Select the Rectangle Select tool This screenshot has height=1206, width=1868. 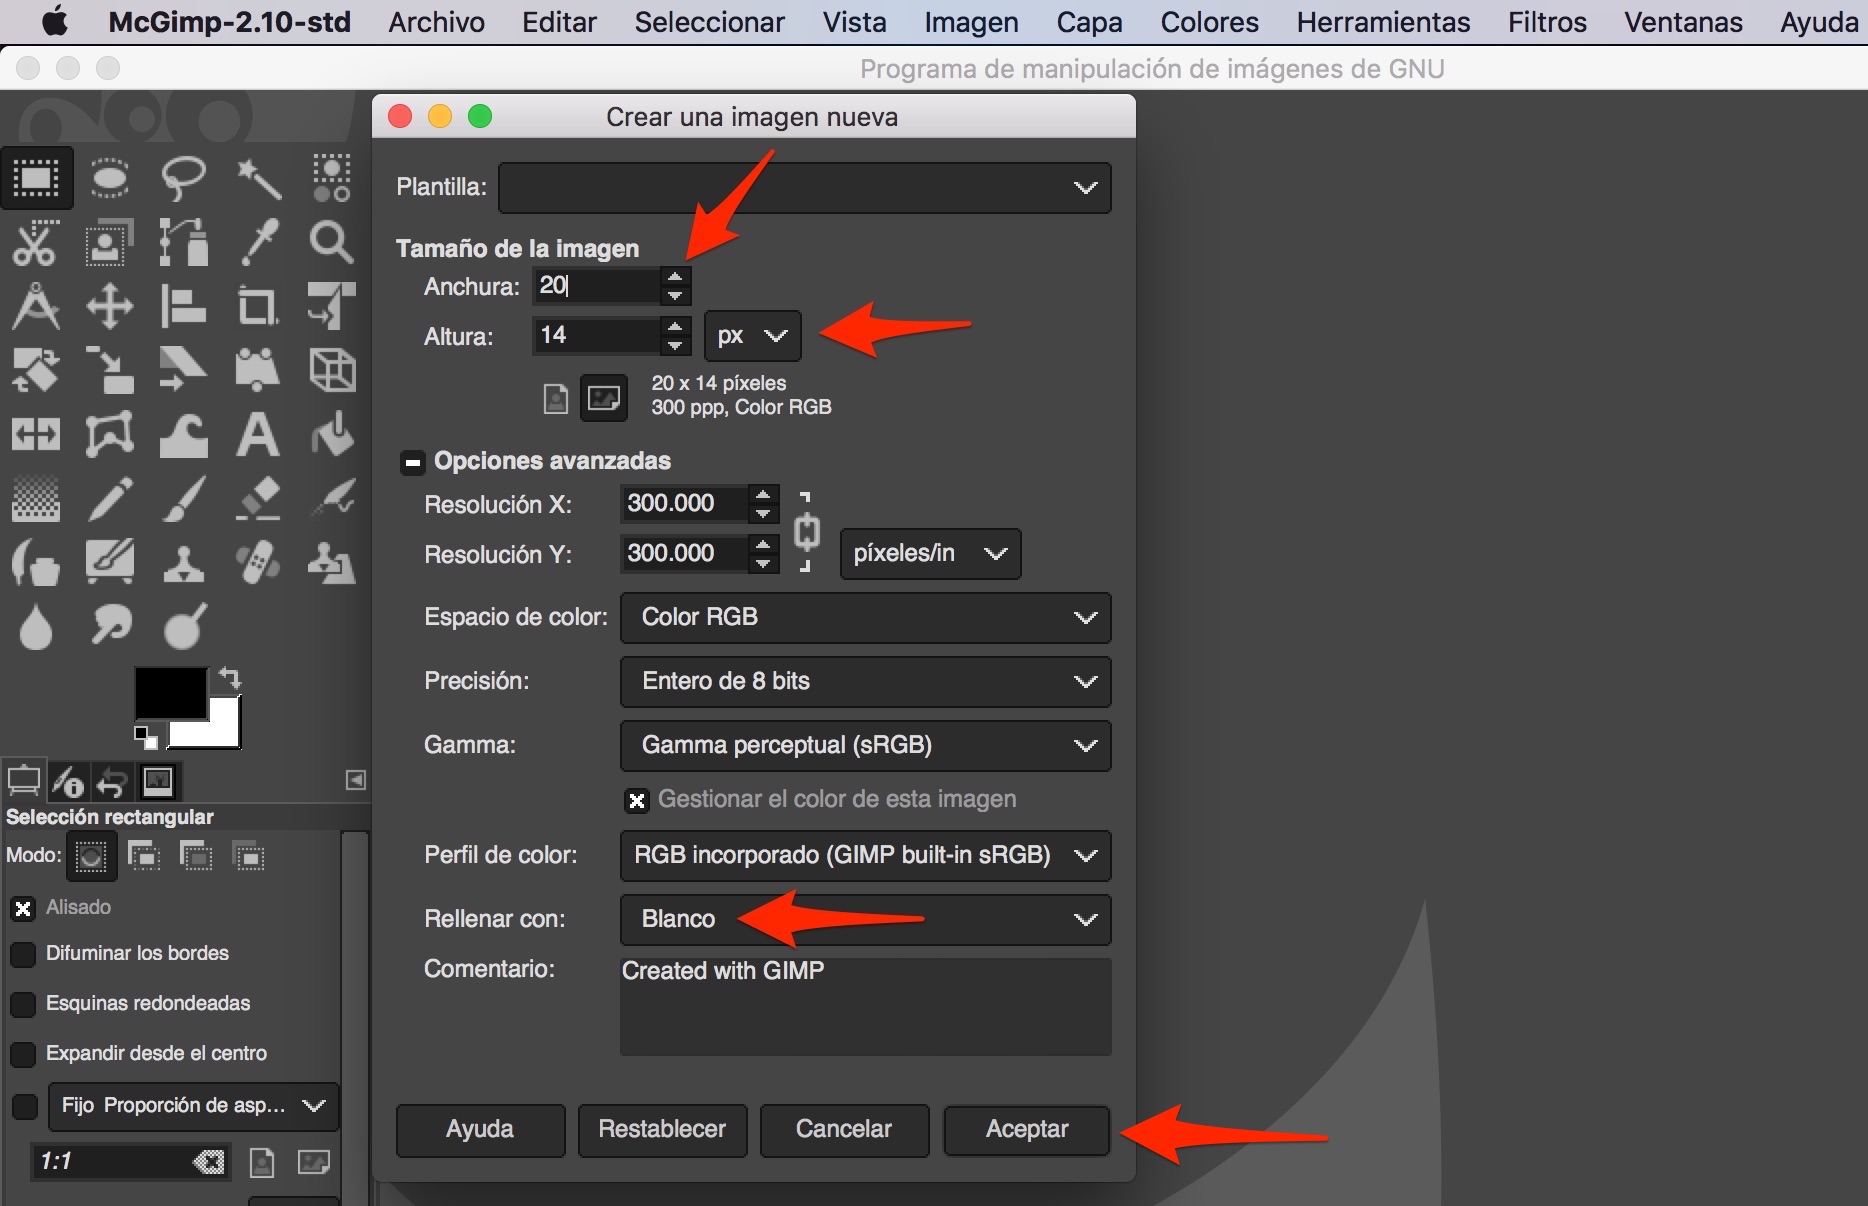coord(36,179)
